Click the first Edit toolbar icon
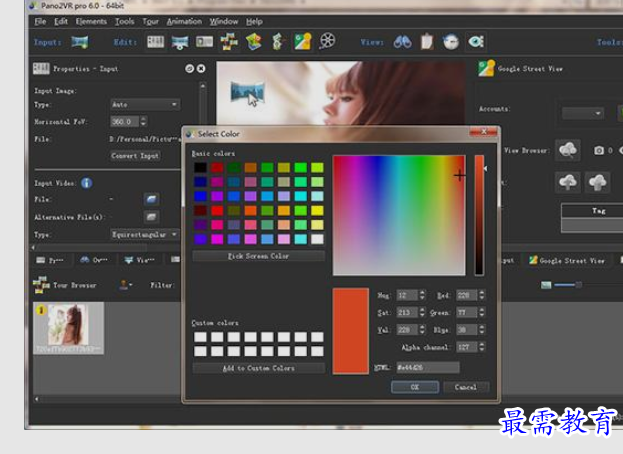 tap(155, 41)
